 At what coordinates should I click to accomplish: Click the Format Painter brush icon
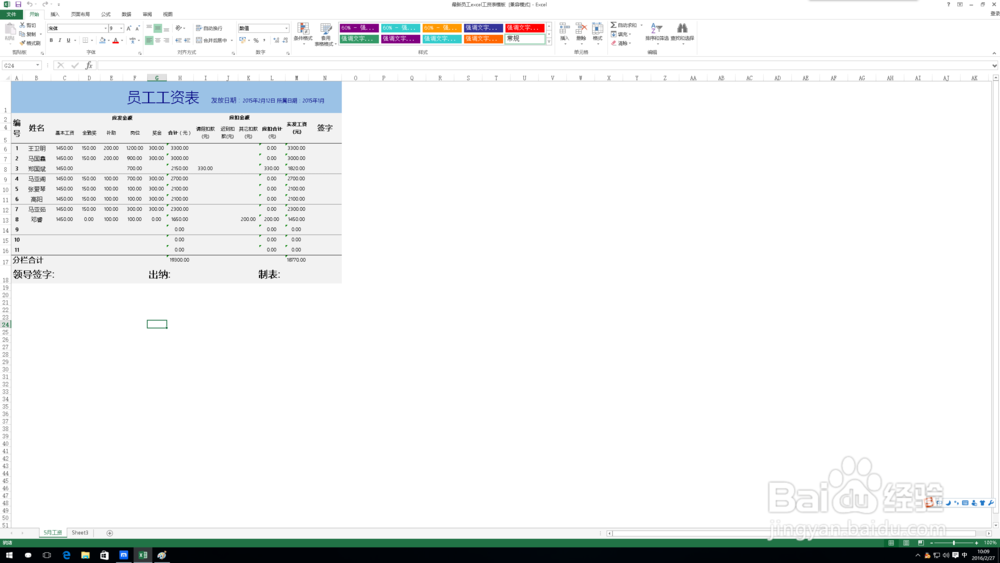click(x=22, y=43)
